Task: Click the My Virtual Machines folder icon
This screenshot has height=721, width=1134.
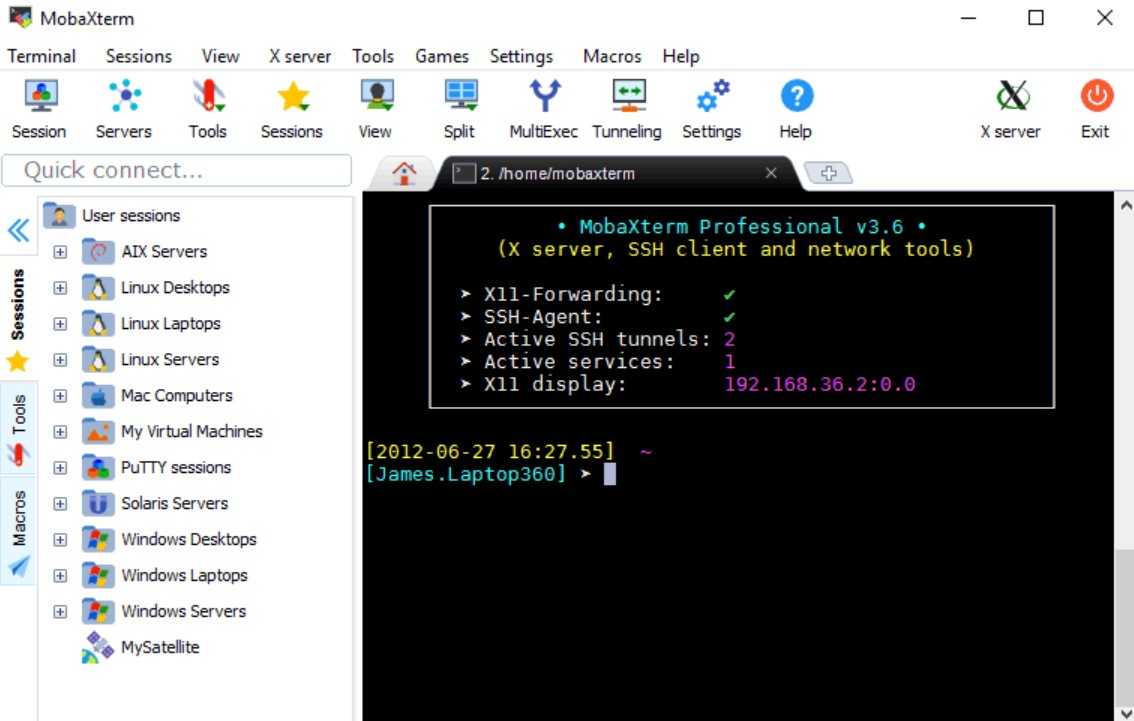Action: pyautogui.click(x=98, y=432)
